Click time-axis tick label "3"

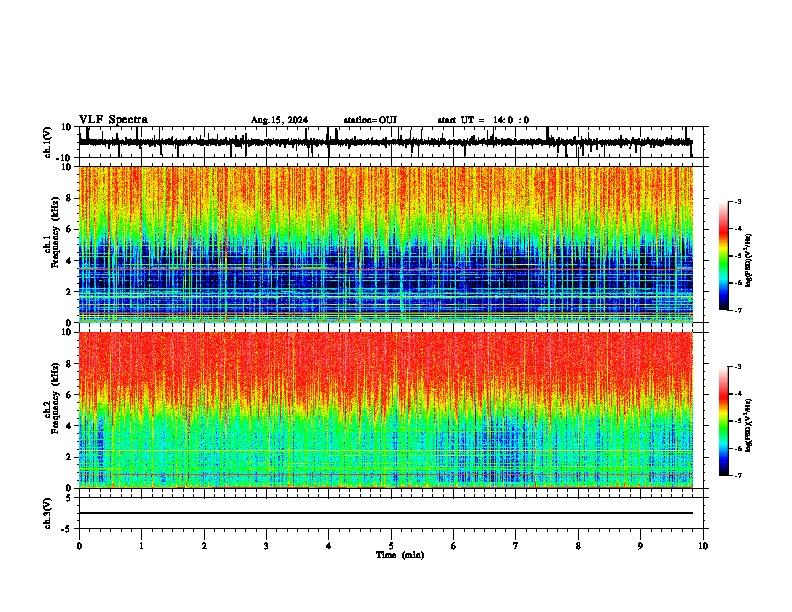click(266, 546)
